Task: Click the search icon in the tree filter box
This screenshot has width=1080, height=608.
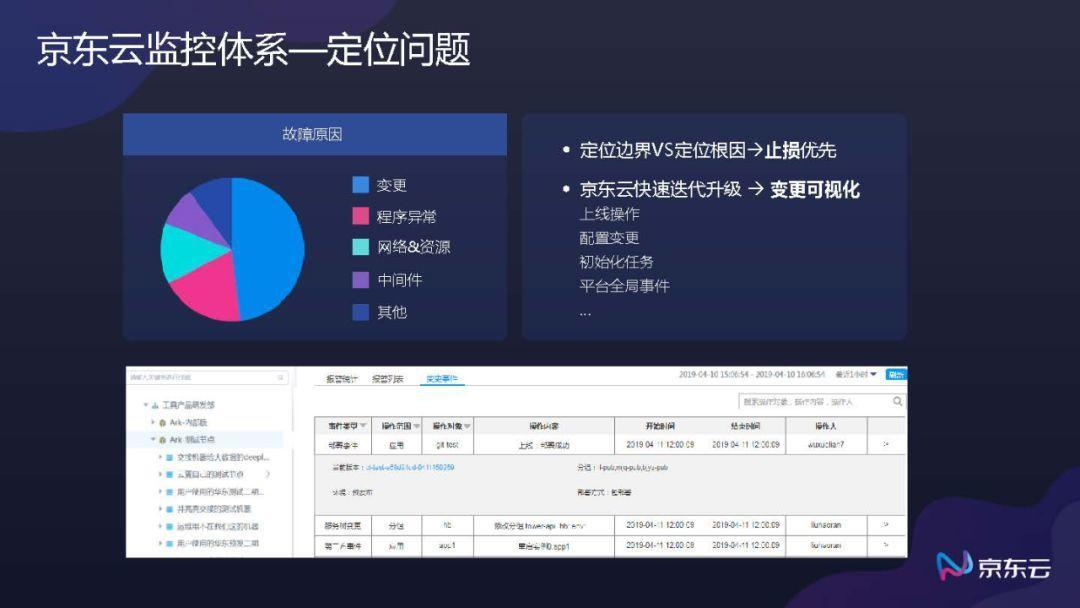Action: tap(280, 377)
